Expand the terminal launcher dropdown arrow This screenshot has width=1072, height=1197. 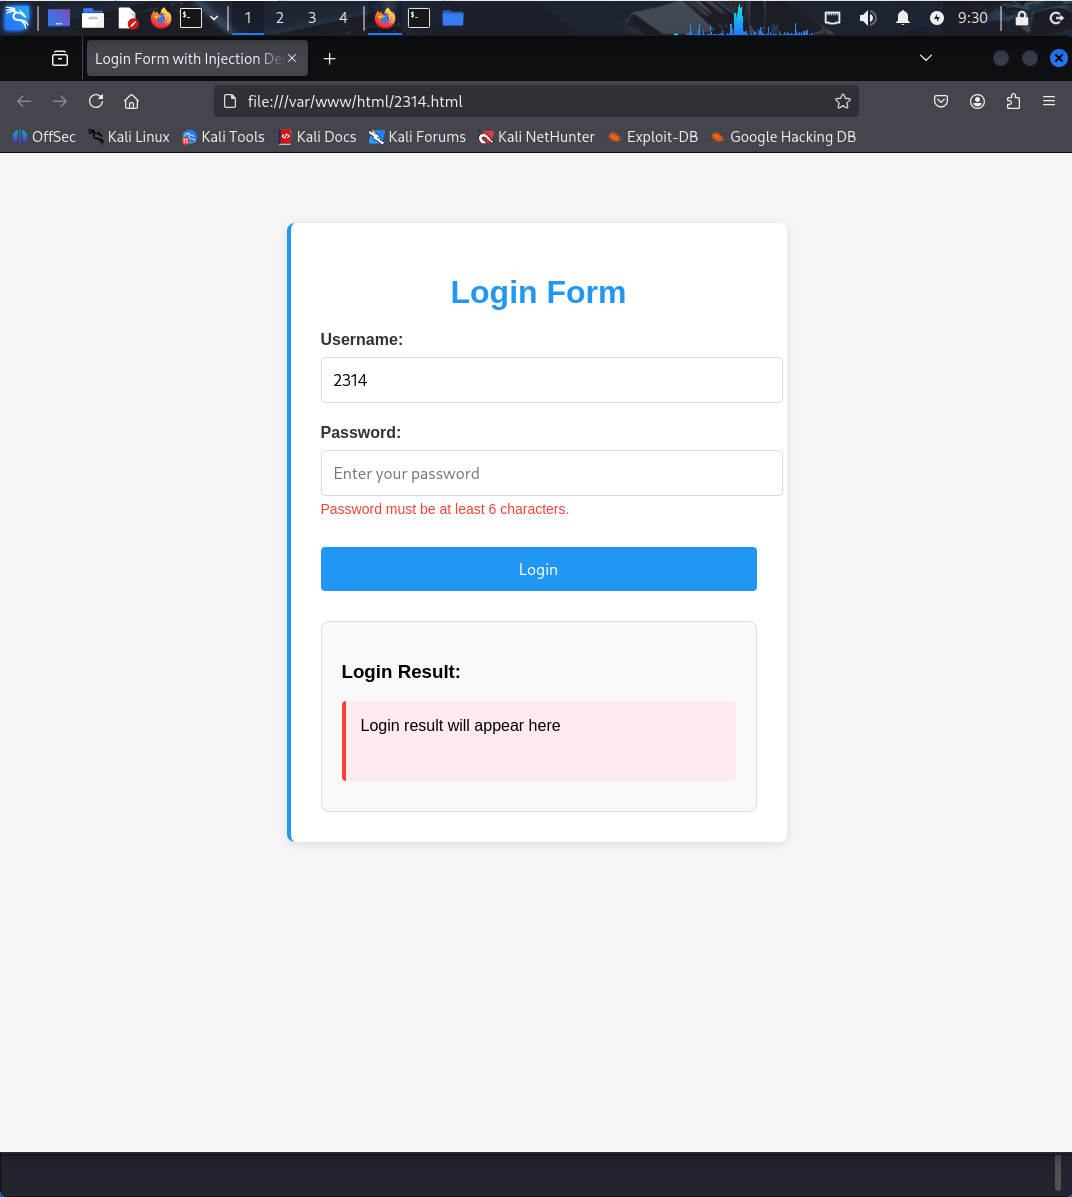tap(214, 18)
